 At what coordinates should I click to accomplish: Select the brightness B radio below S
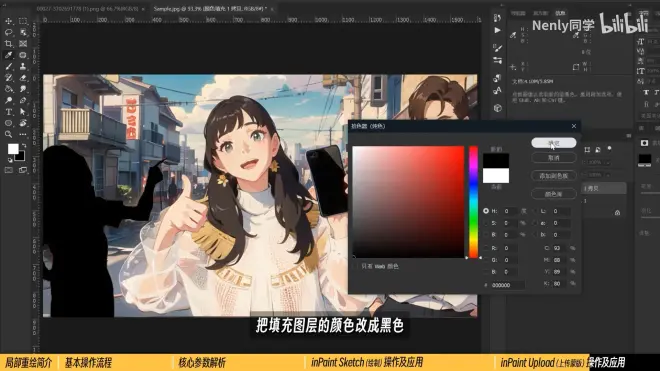pos(486,235)
